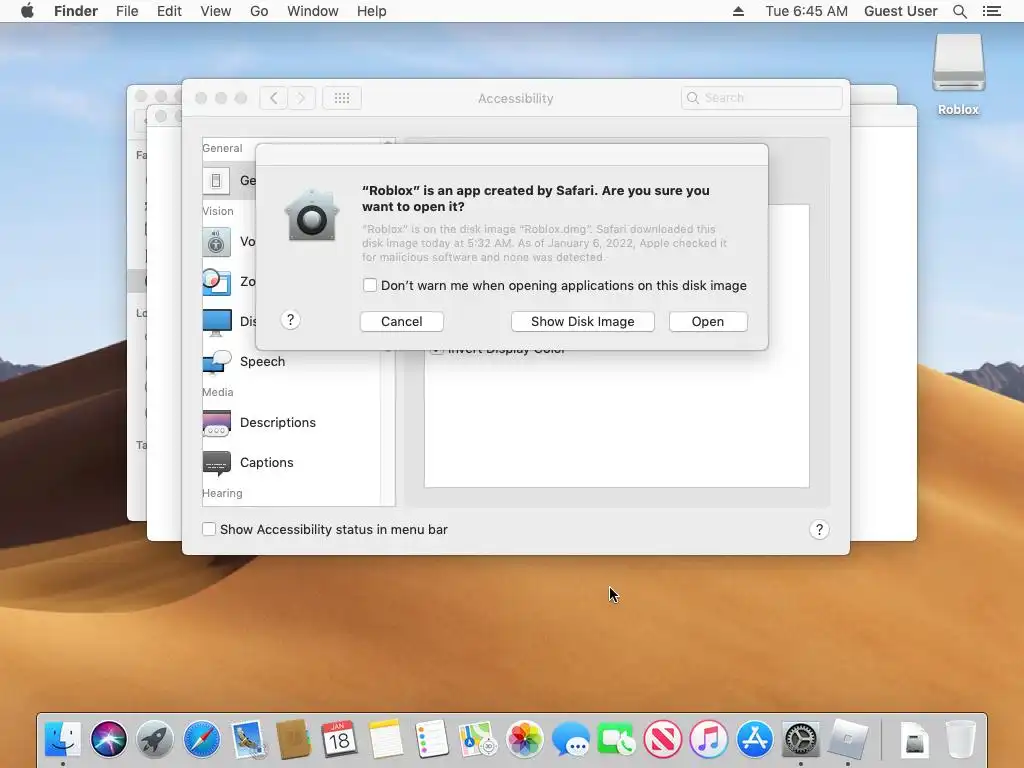1024x768 pixels.
Task: Open Launchpad rocket icon in Dock
Action: [x=155, y=739]
